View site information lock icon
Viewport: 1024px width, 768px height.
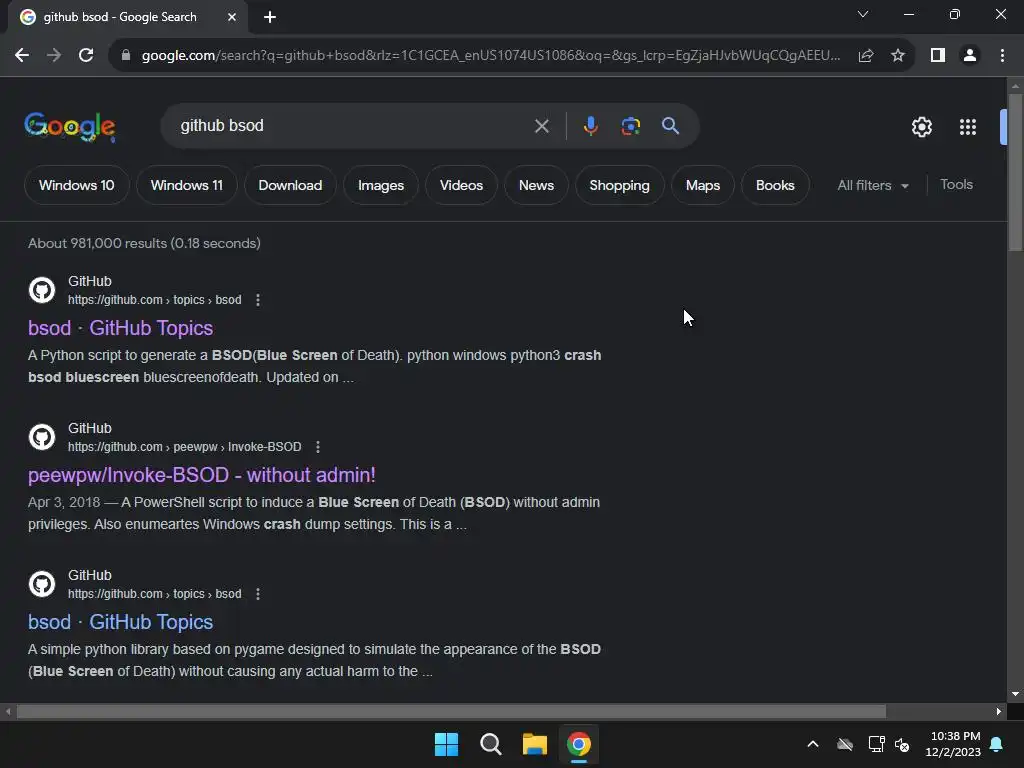[126, 56]
